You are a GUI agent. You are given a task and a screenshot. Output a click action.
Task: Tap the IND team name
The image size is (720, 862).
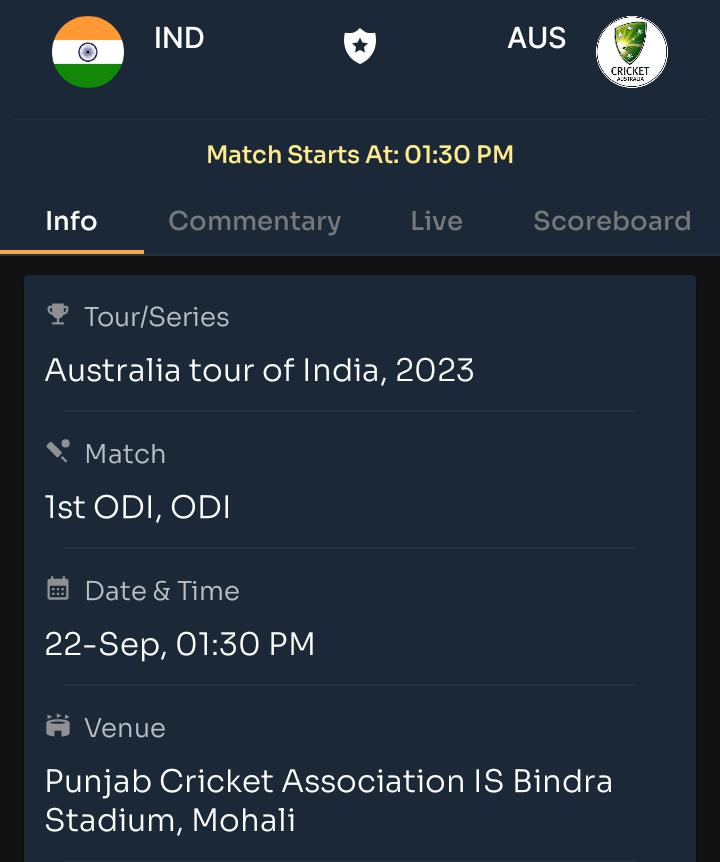click(179, 38)
